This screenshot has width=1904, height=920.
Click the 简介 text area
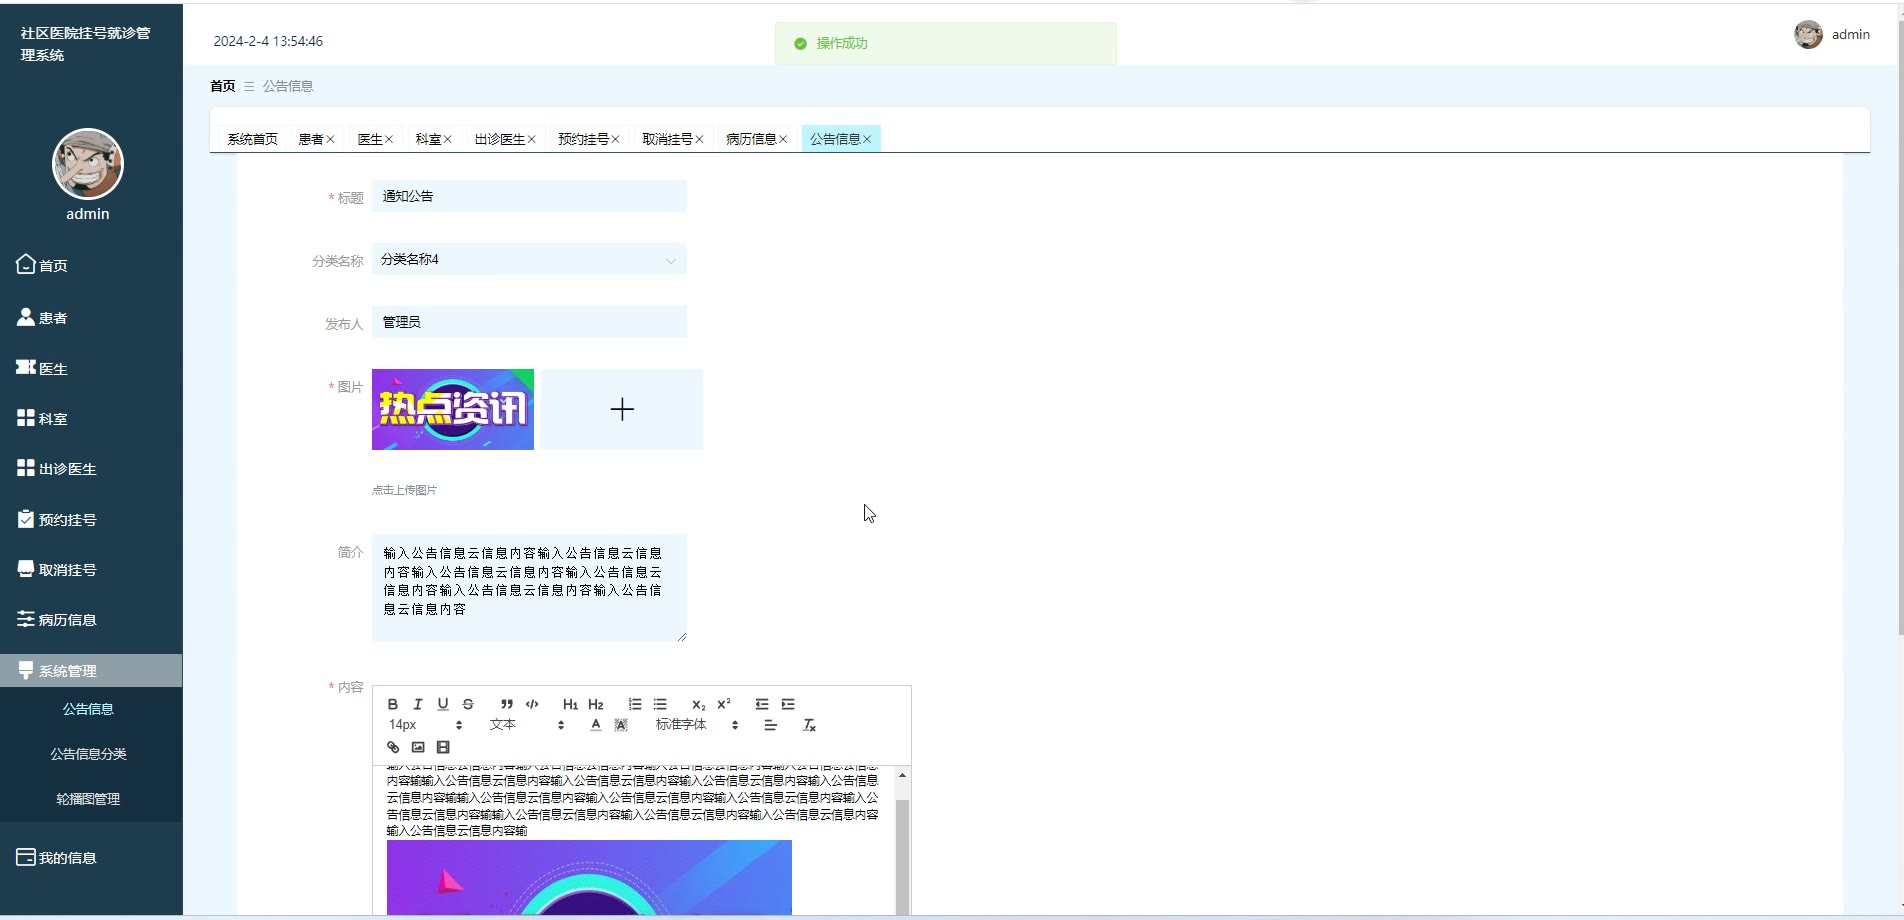click(x=529, y=588)
